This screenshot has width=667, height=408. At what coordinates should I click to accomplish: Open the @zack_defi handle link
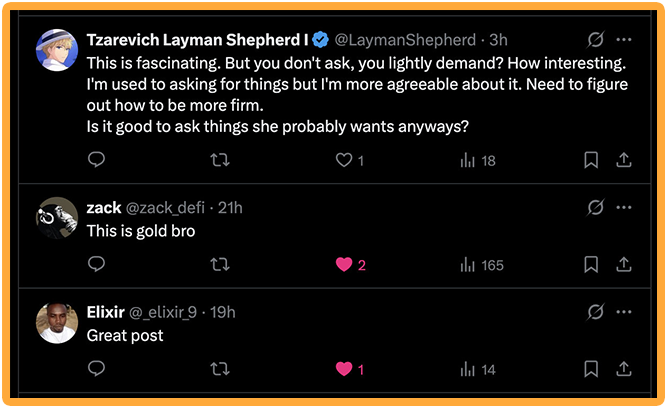coord(165,208)
